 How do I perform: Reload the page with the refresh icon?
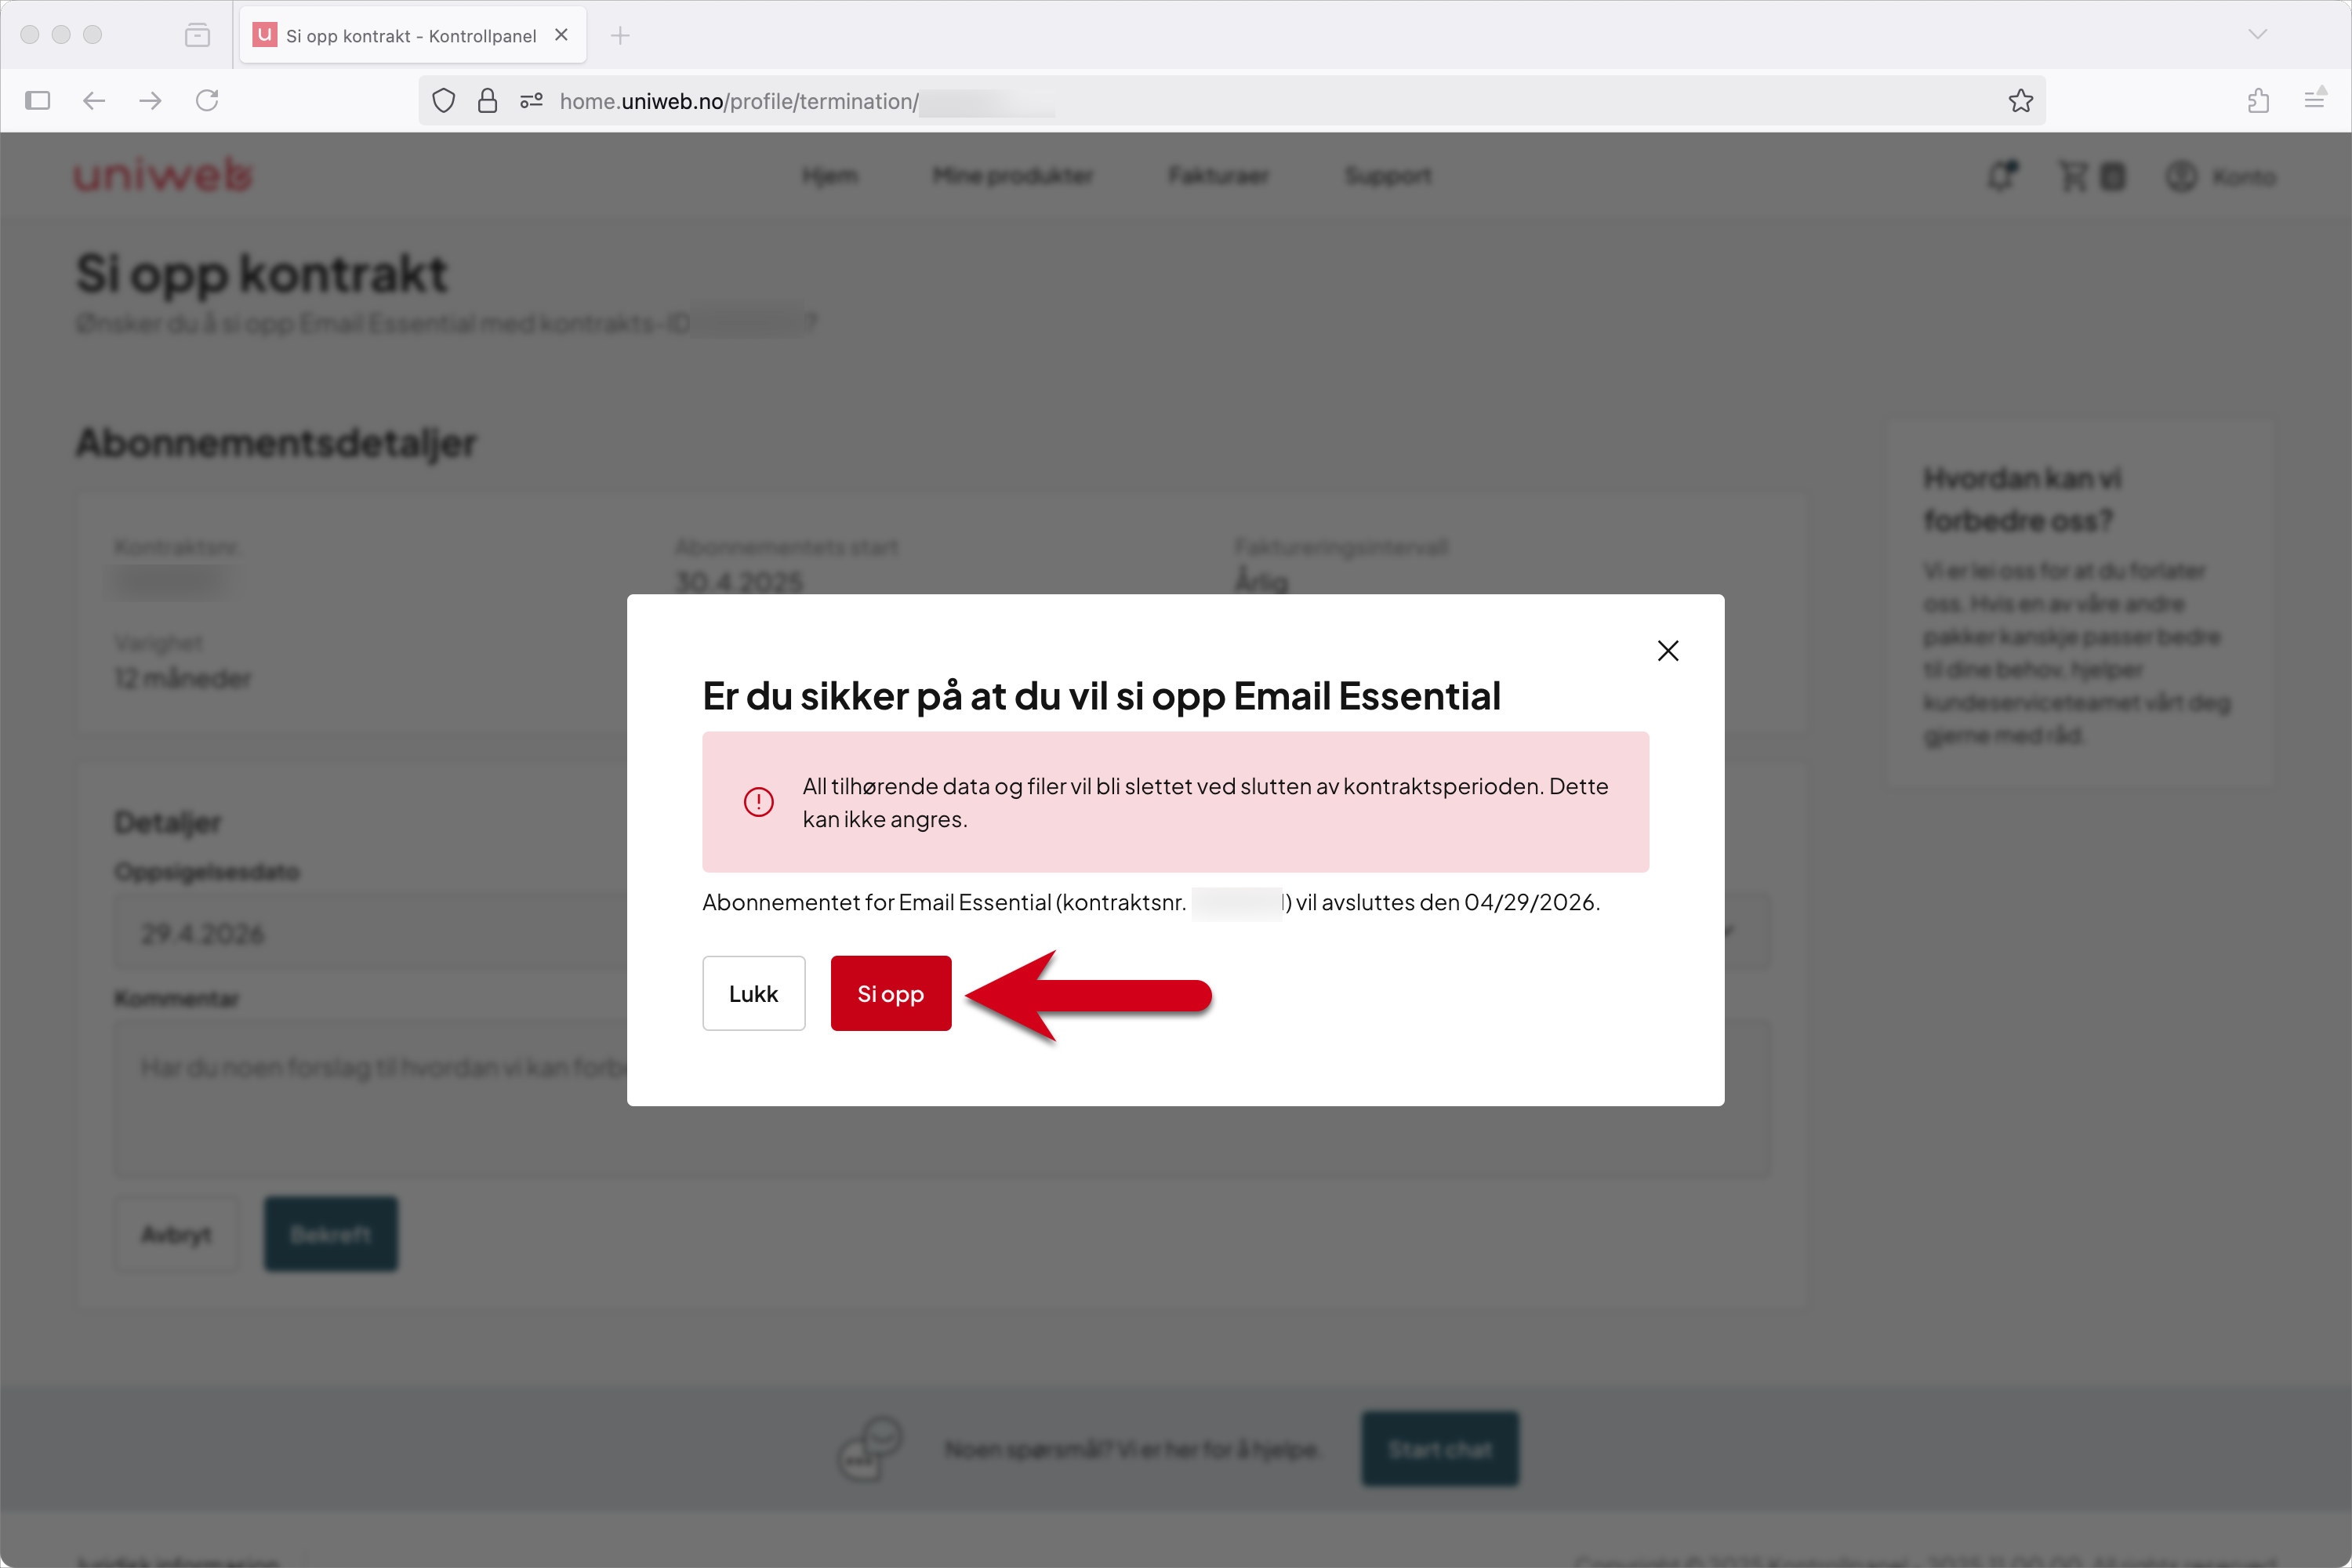coord(207,100)
